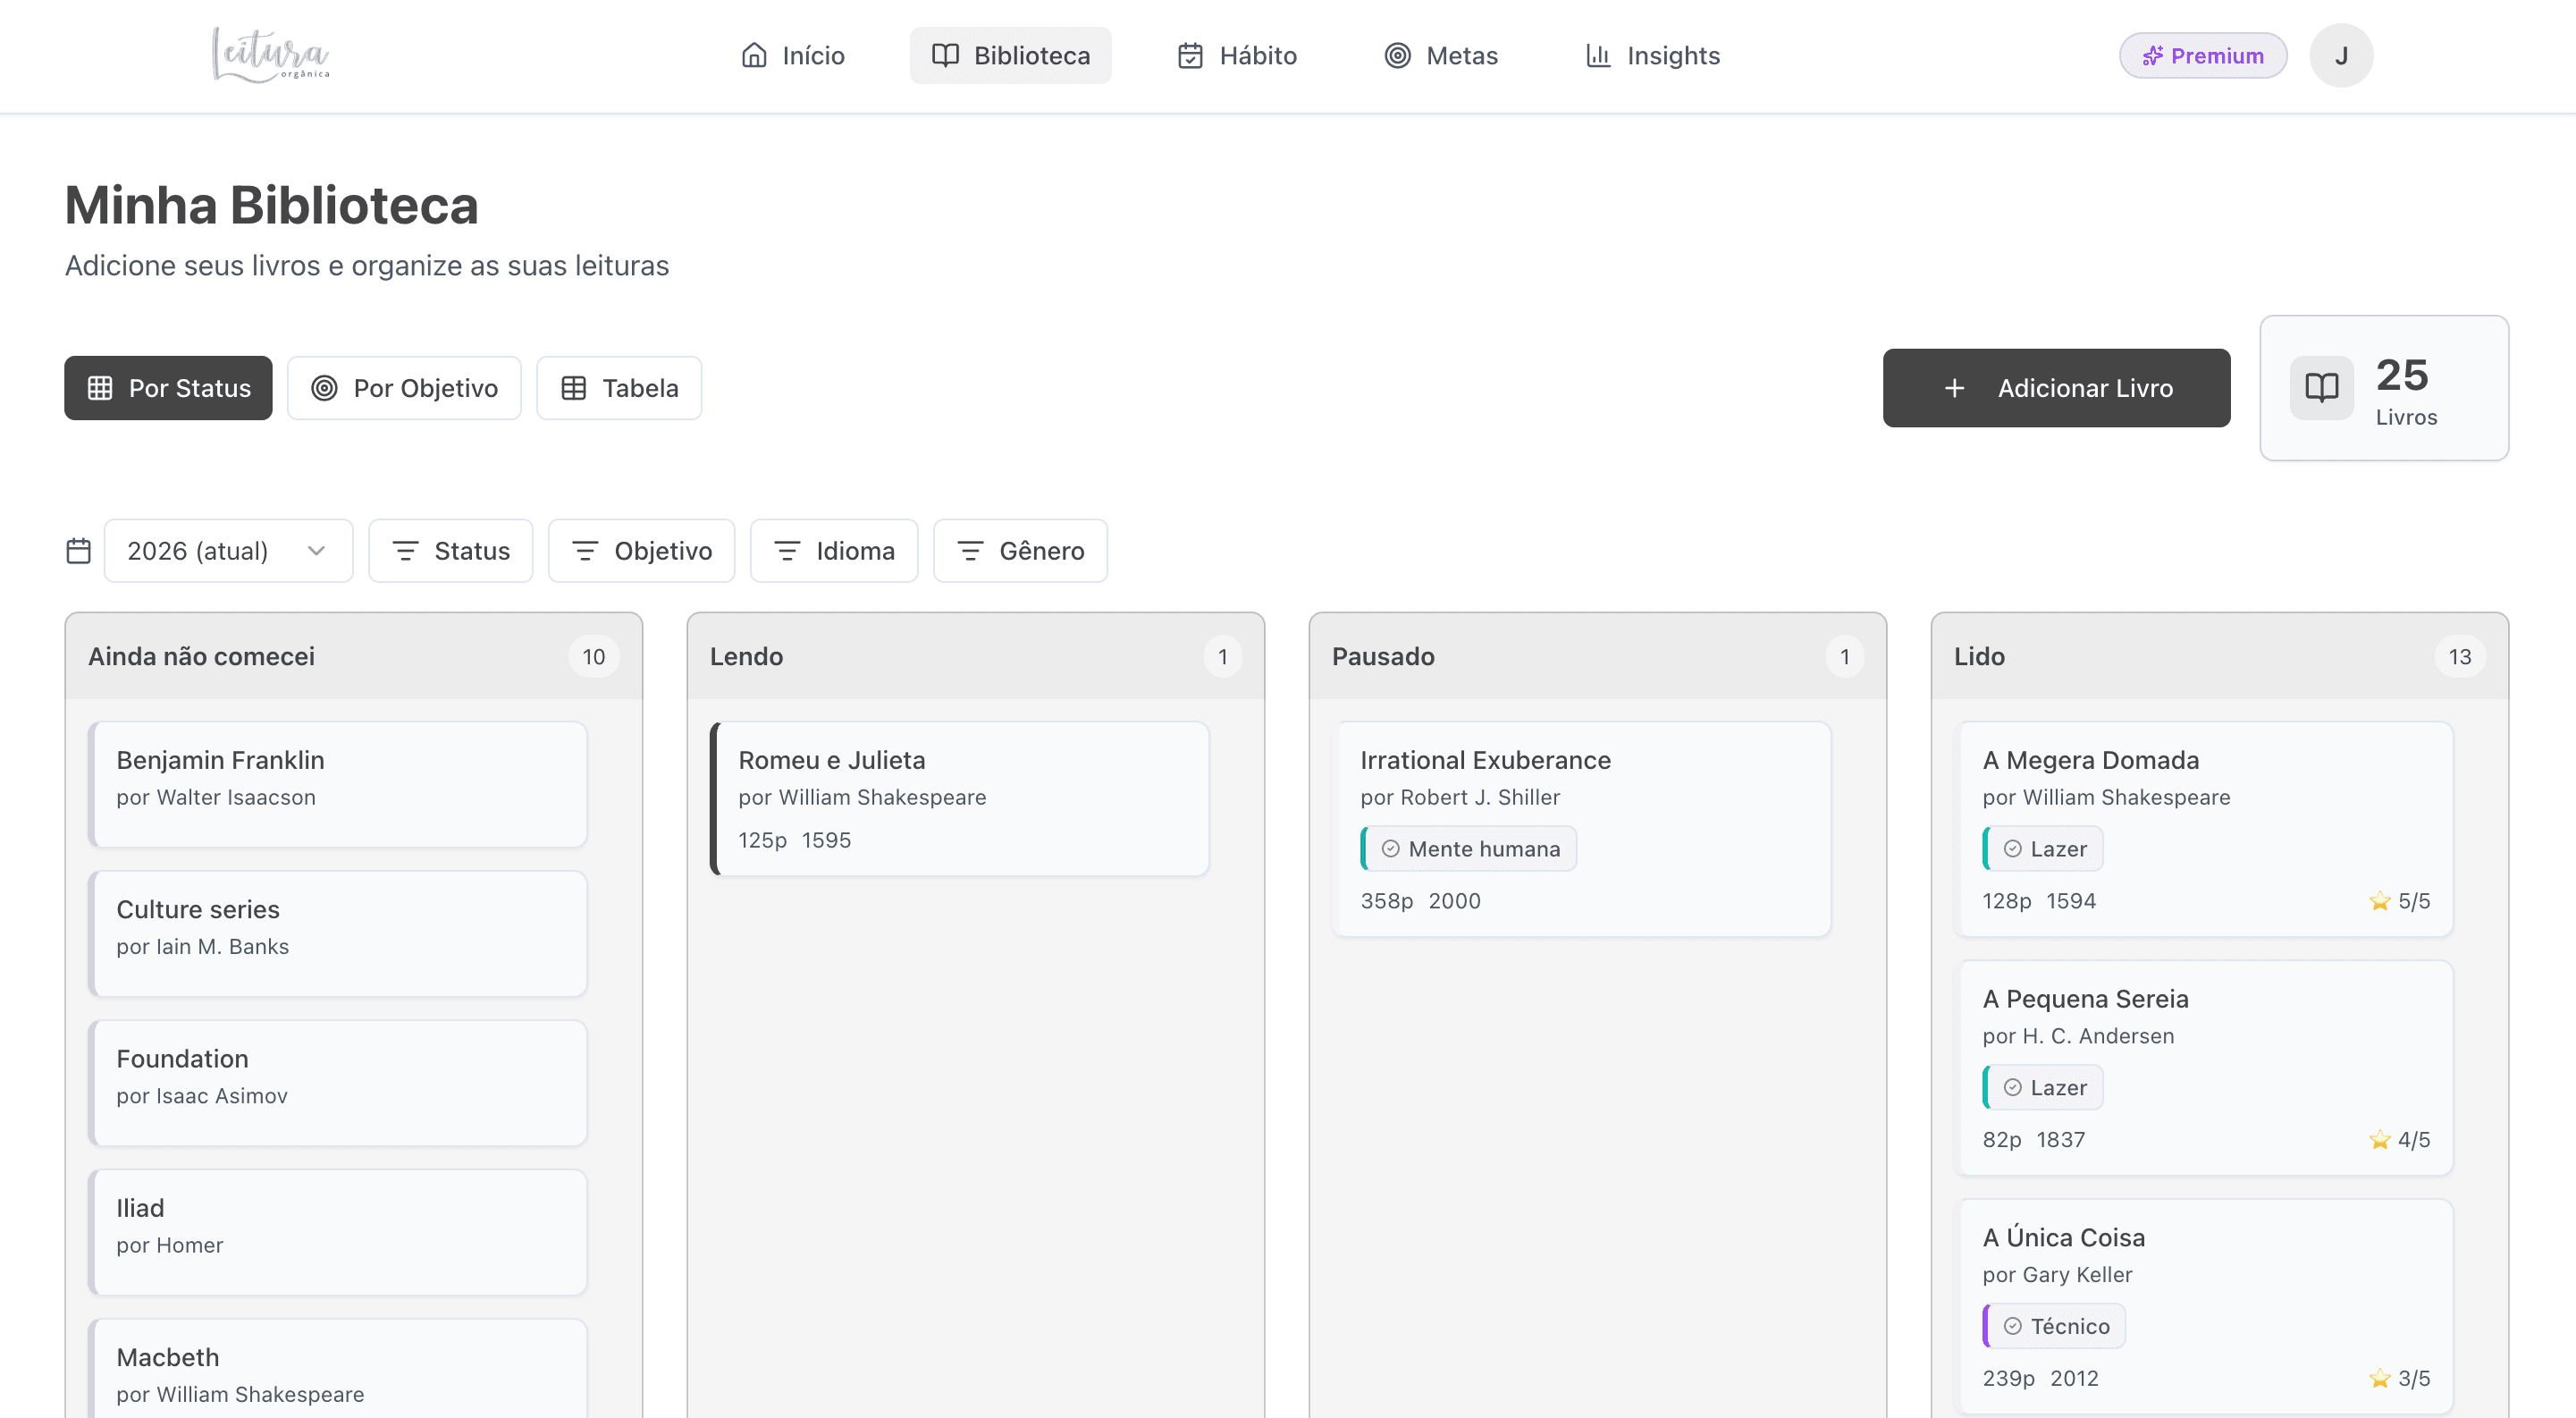Open the Iliad book card
The image size is (2576, 1418).
337,1233
